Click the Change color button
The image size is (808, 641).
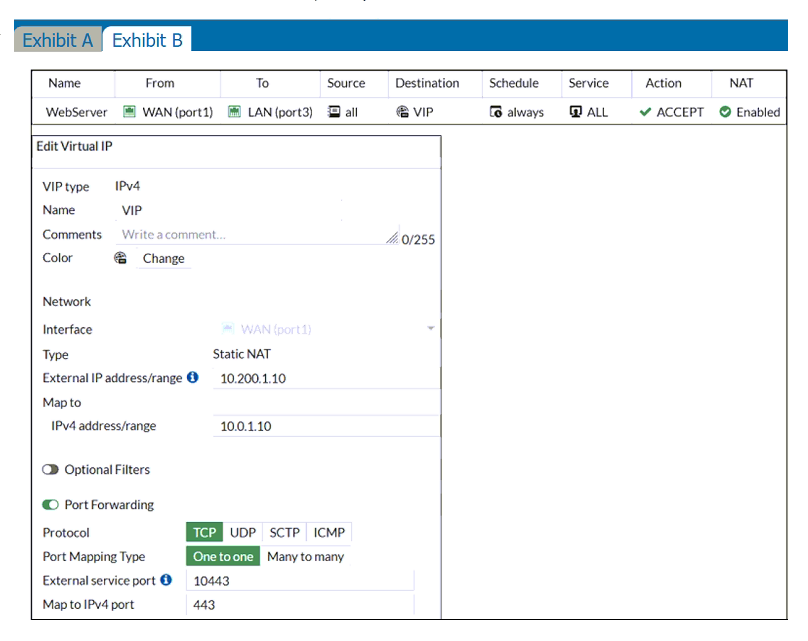coord(163,258)
